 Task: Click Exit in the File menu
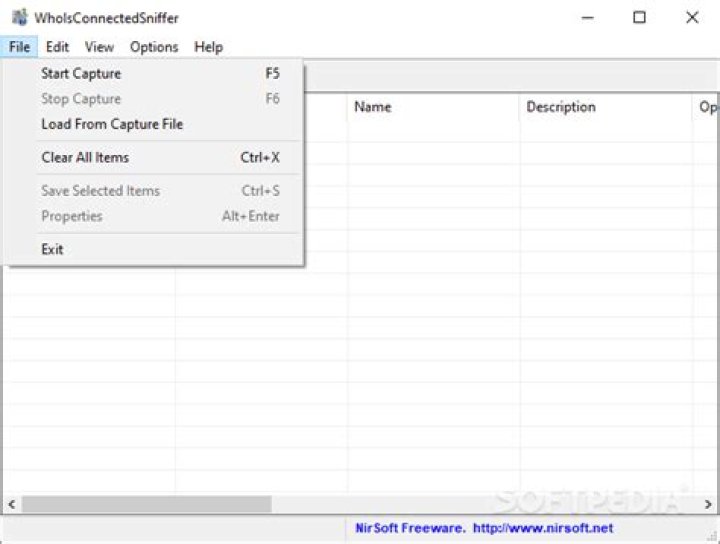click(x=52, y=249)
